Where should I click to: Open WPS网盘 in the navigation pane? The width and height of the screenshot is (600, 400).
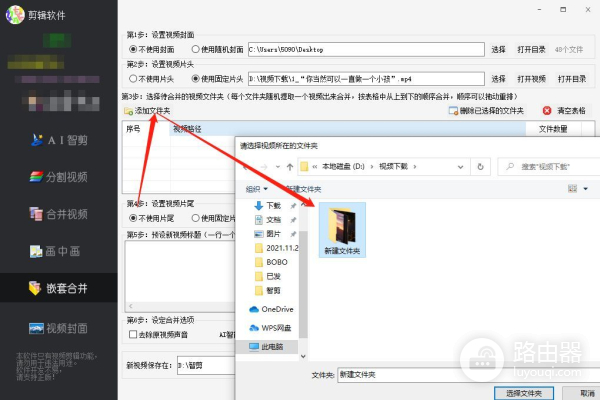tap(270, 328)
